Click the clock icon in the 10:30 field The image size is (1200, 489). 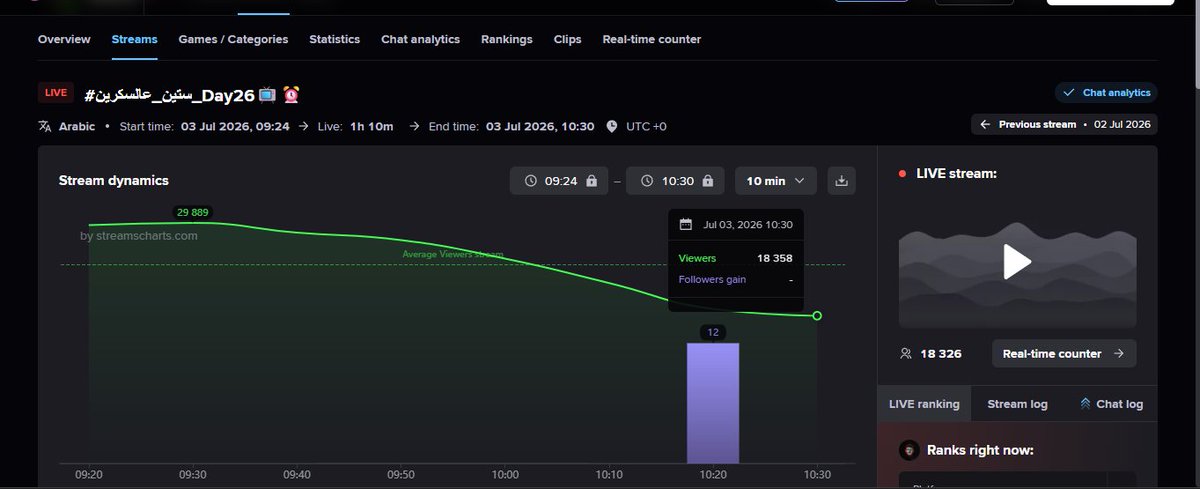pos(646,181)
